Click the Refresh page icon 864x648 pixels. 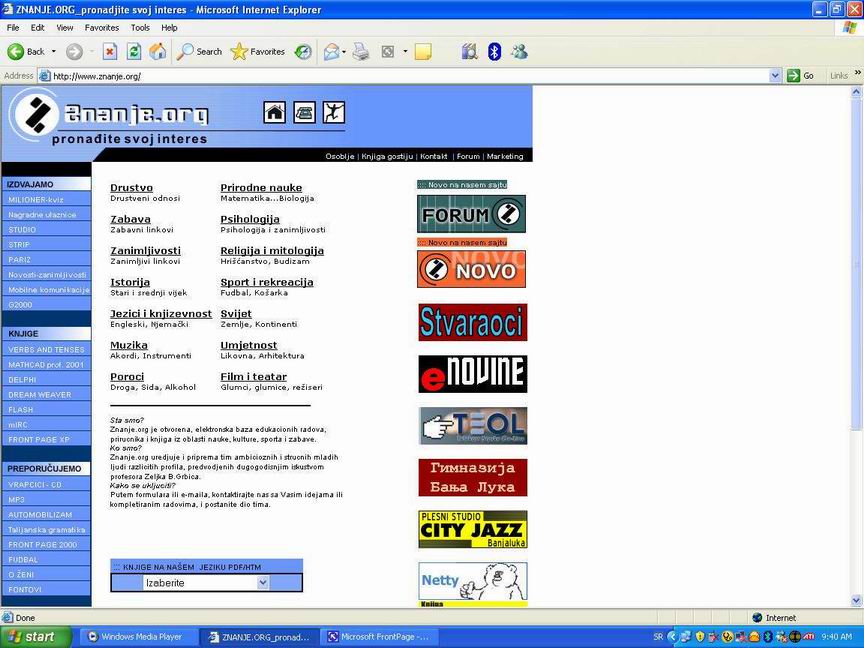(x=133, y=52)
